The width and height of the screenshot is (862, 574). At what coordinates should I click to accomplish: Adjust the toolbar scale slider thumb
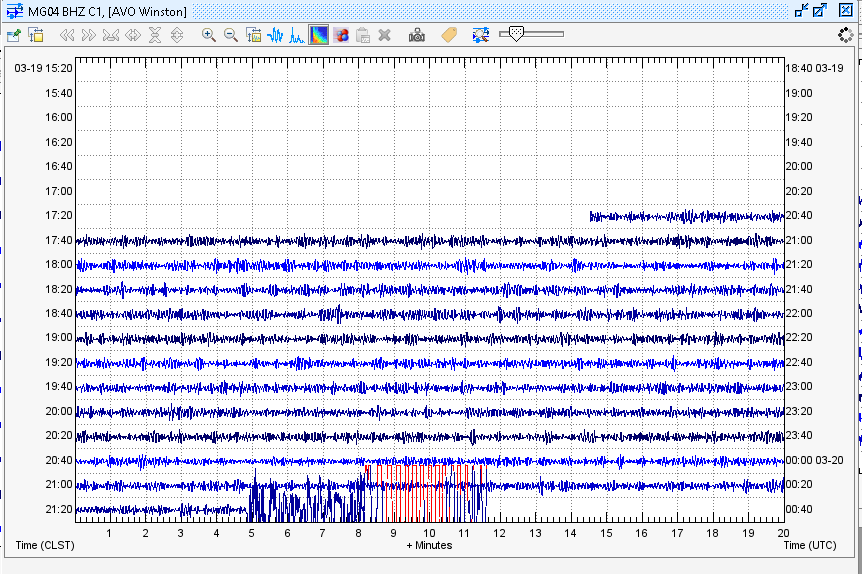(x=516, y=34)
